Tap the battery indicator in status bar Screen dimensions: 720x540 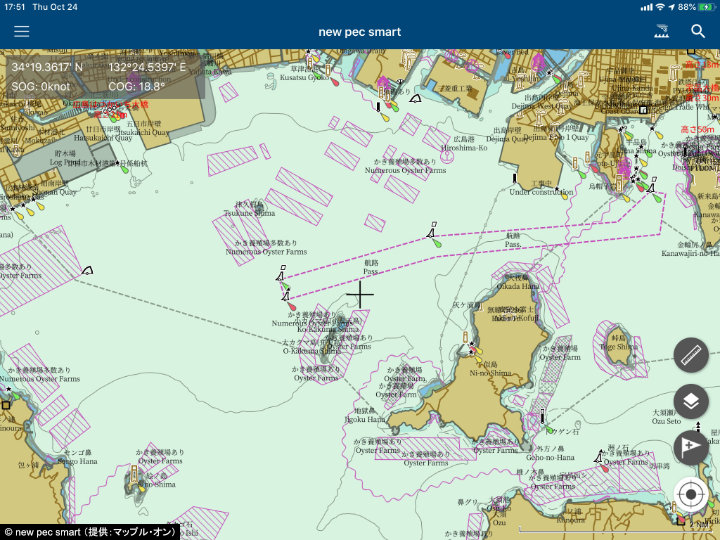pos(707,7)
